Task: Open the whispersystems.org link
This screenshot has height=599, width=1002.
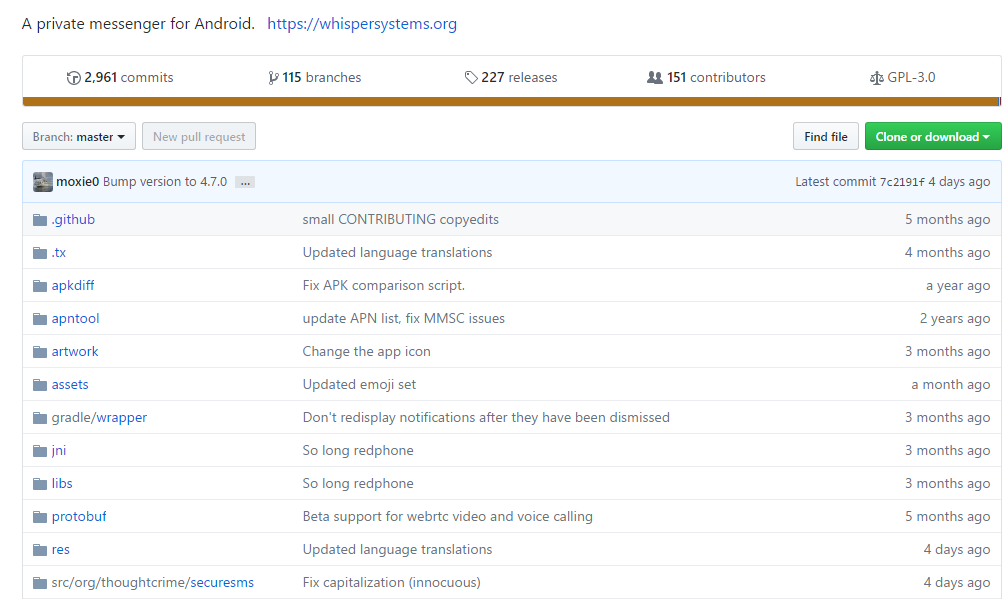Action: coord(362,24)
